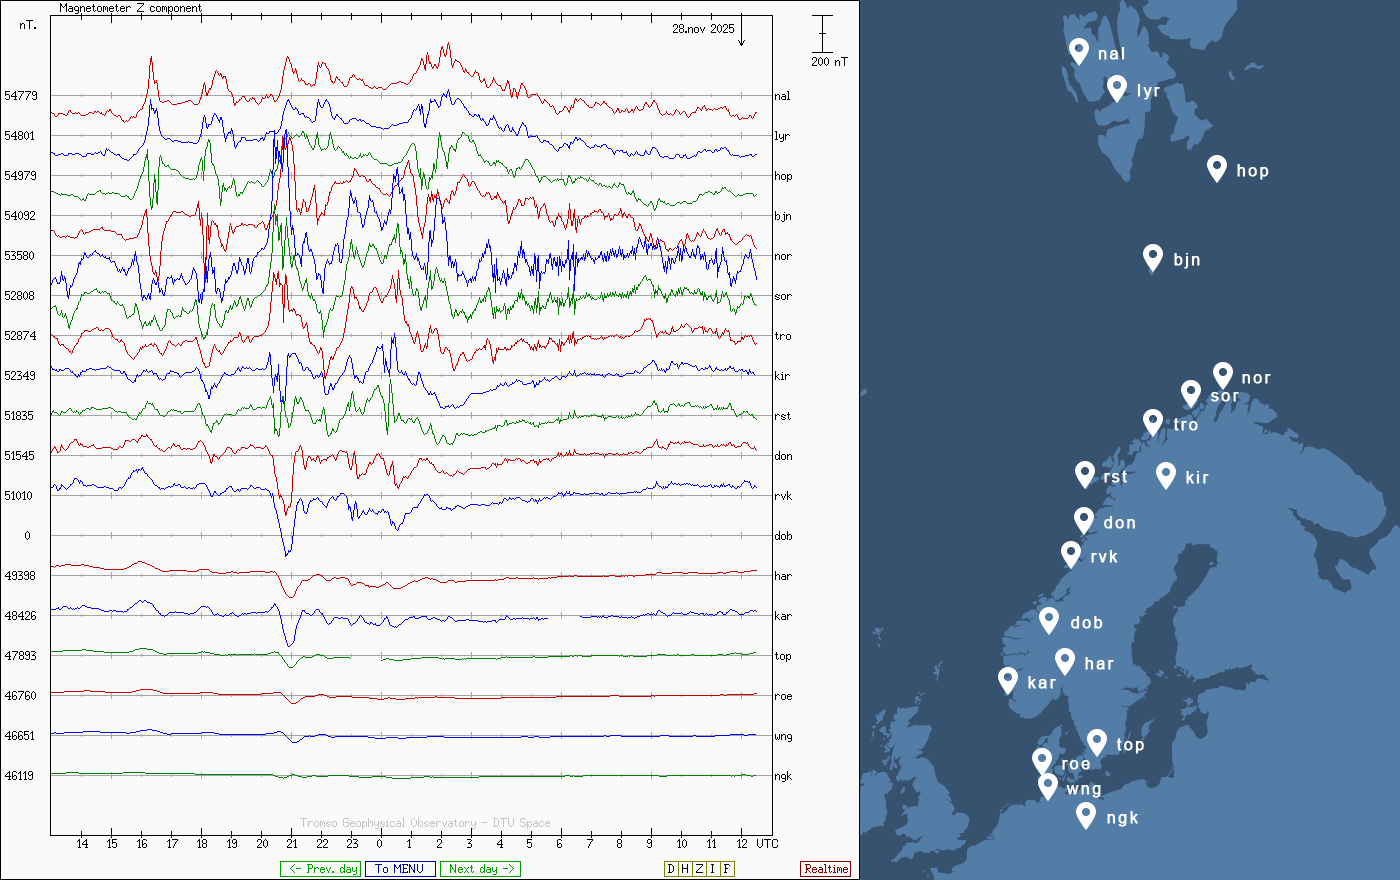Click the 54779 baseline value
The image size is (1400, 880).
click(x=20, y=96)
